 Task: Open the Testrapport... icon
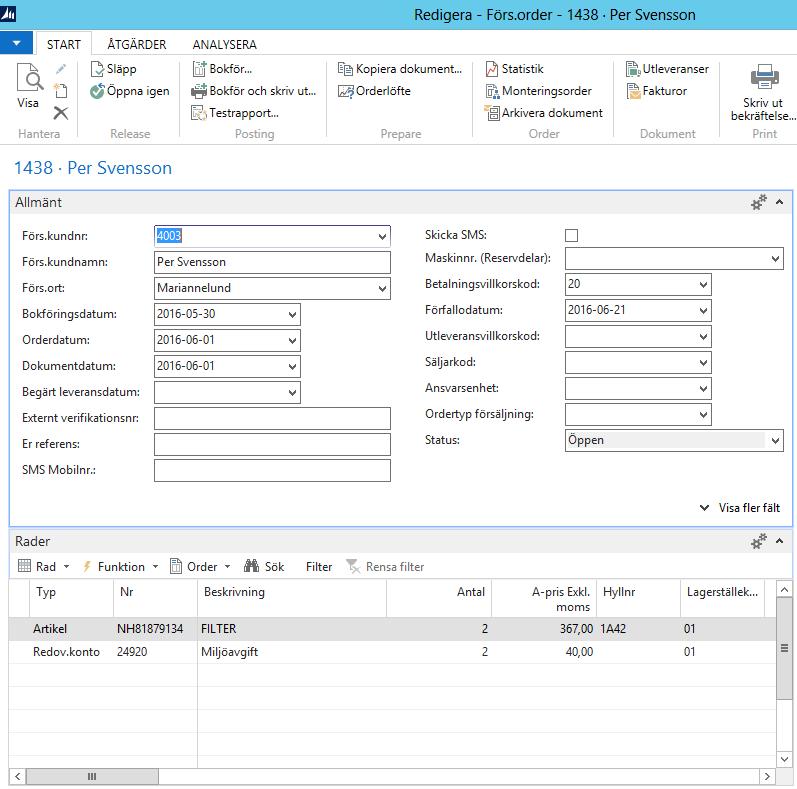tap(198, 113)
